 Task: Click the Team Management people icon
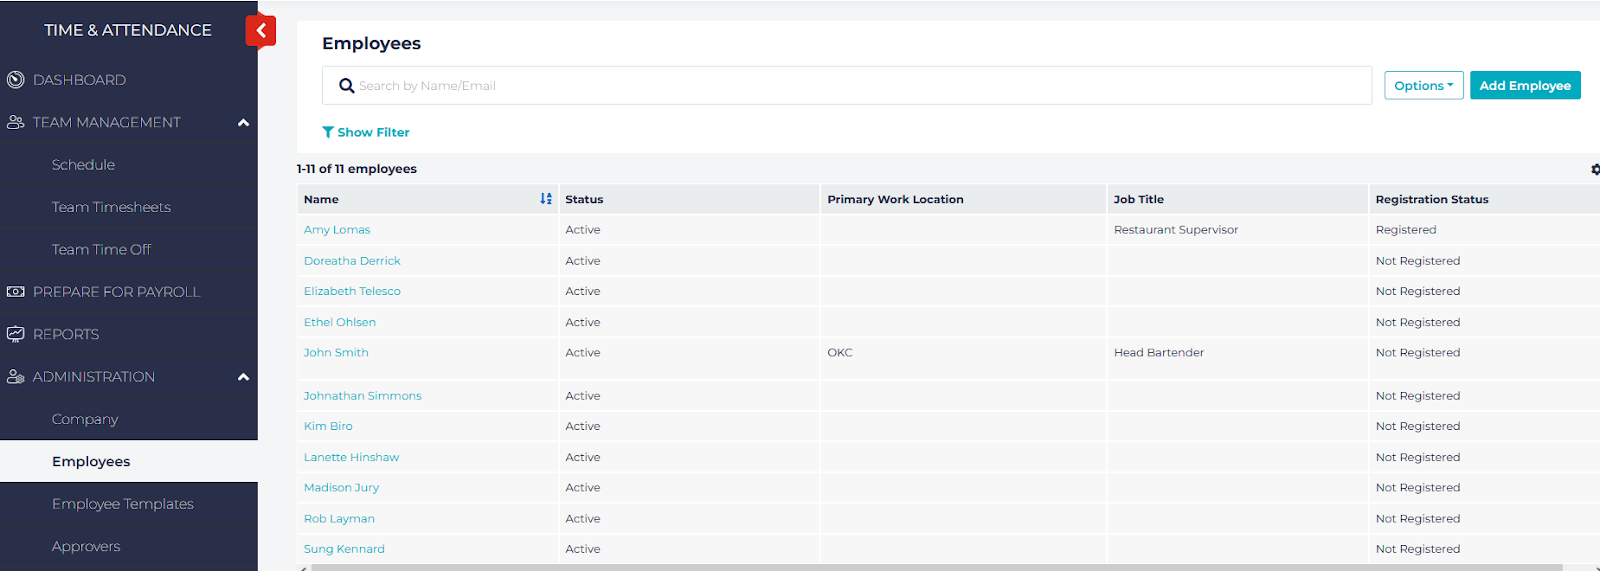tap(16, 122)
